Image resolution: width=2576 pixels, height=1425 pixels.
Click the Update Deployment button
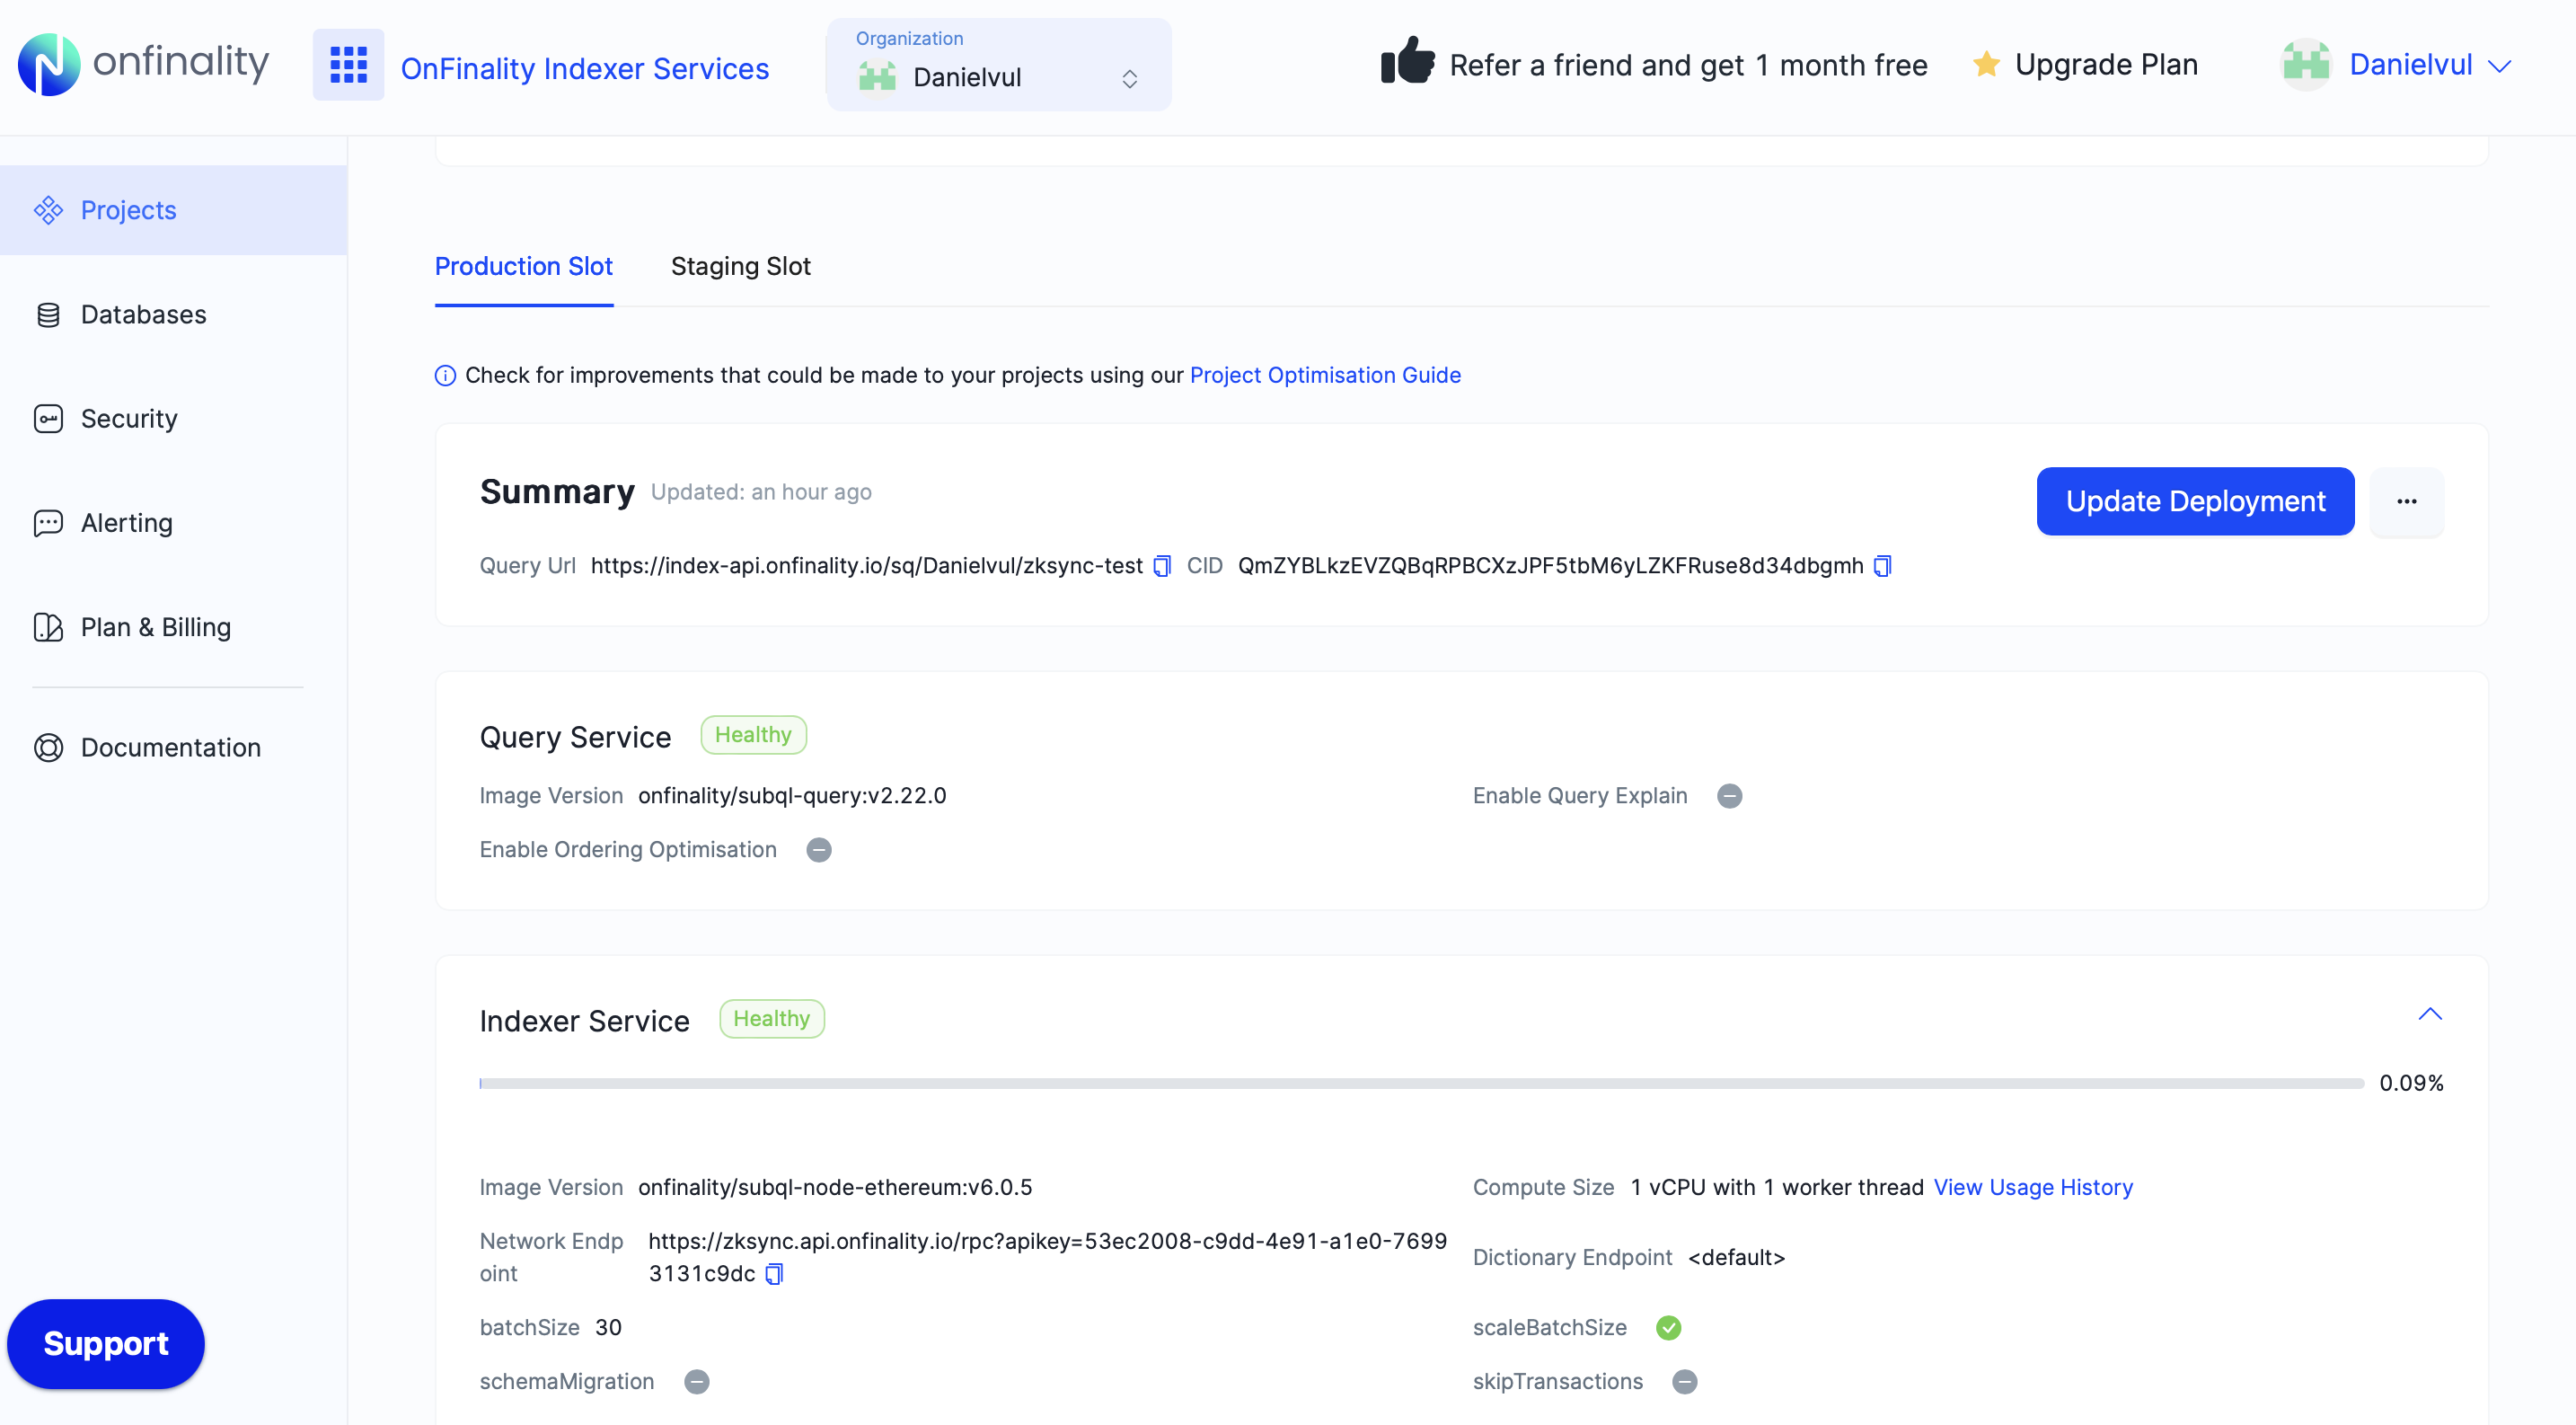[x=2194, y=501]
